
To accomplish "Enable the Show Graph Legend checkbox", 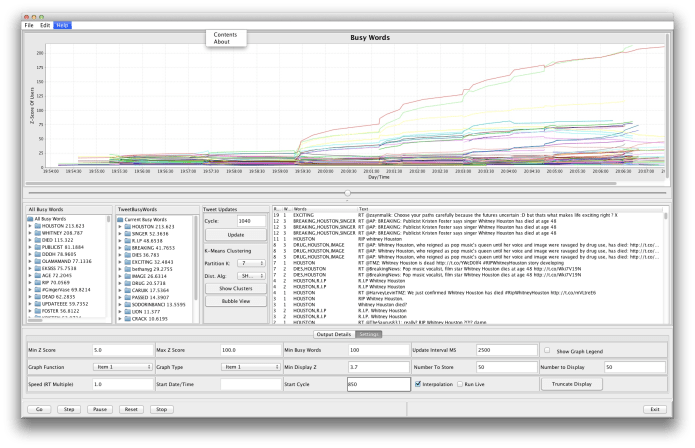I will pos(547,351).
